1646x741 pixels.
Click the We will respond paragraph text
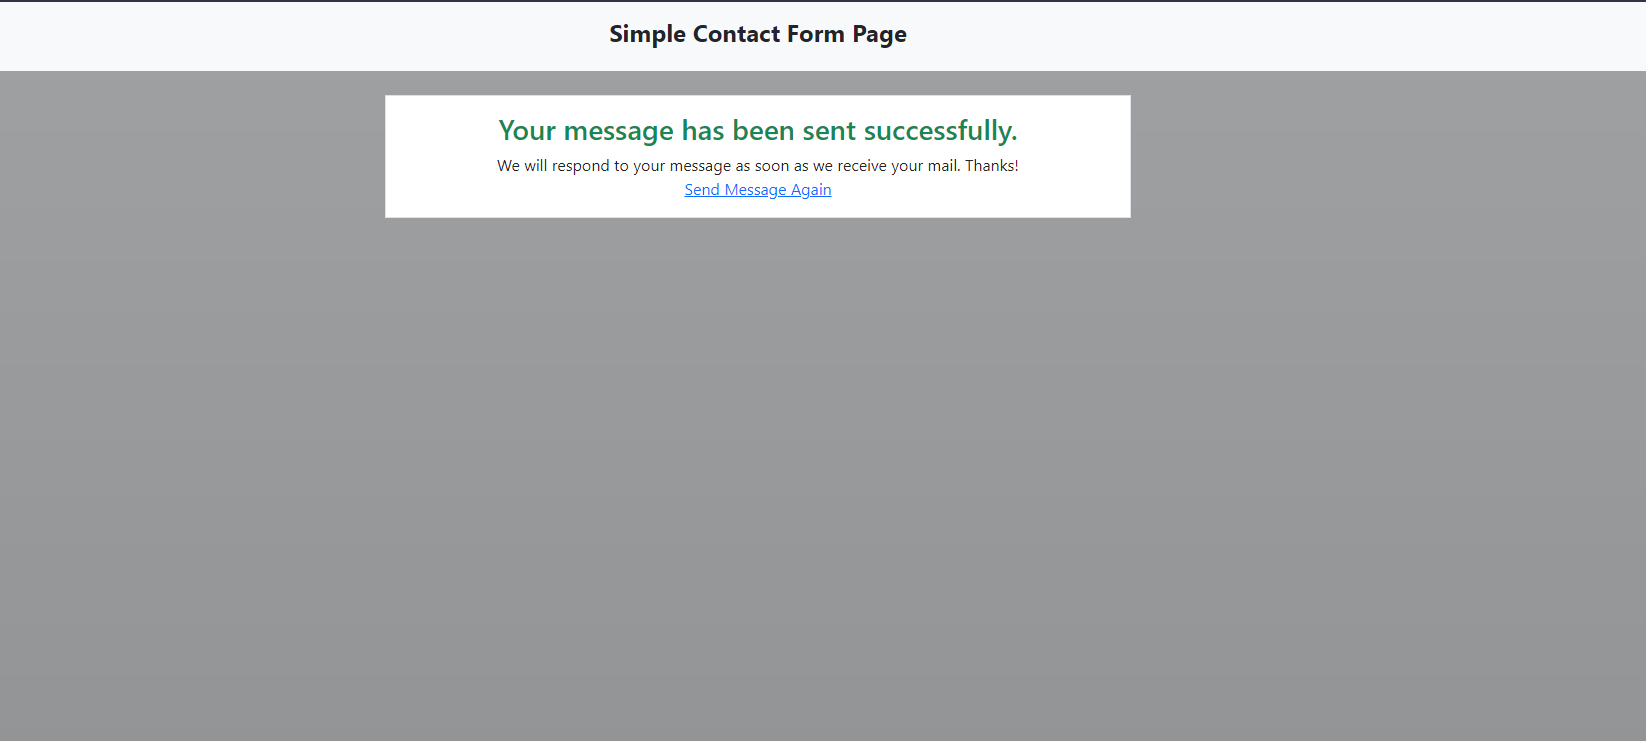coord(758,166)
